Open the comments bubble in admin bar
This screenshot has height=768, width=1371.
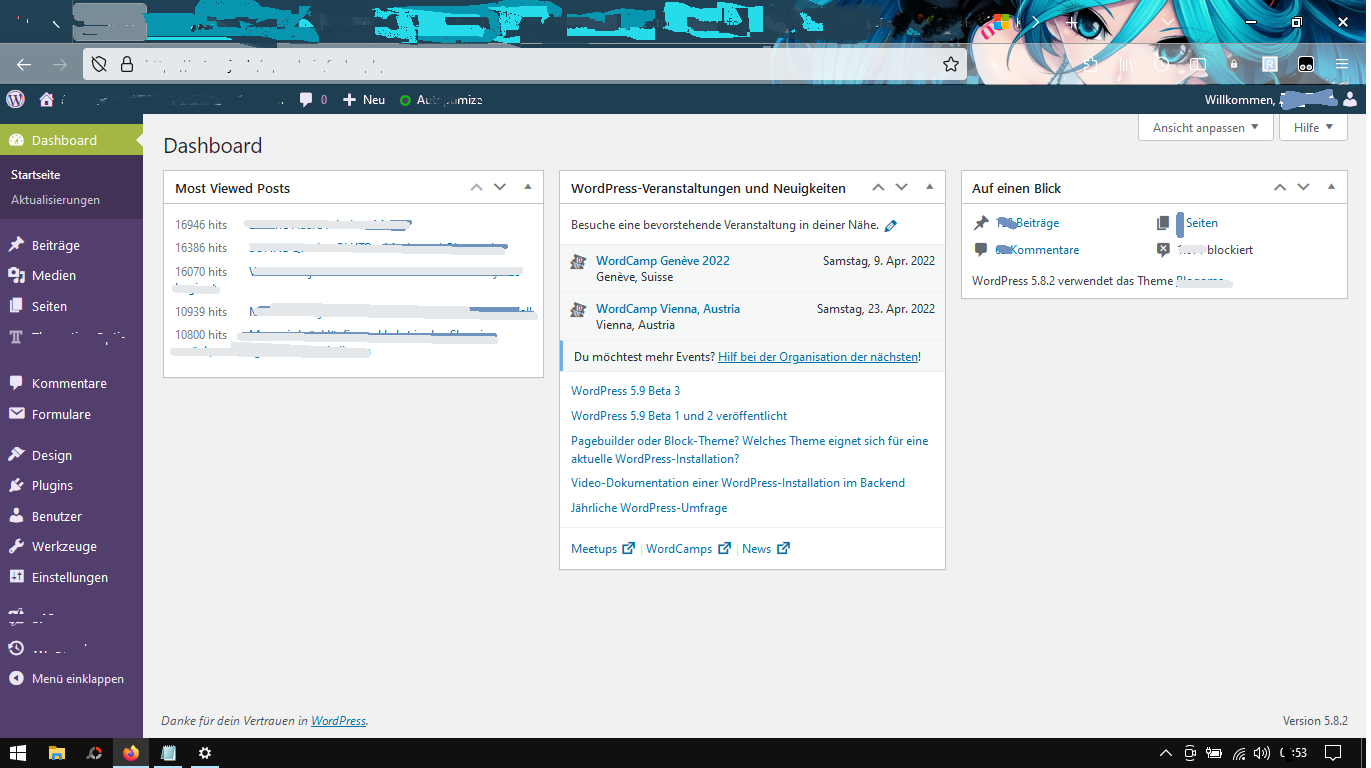313,100
